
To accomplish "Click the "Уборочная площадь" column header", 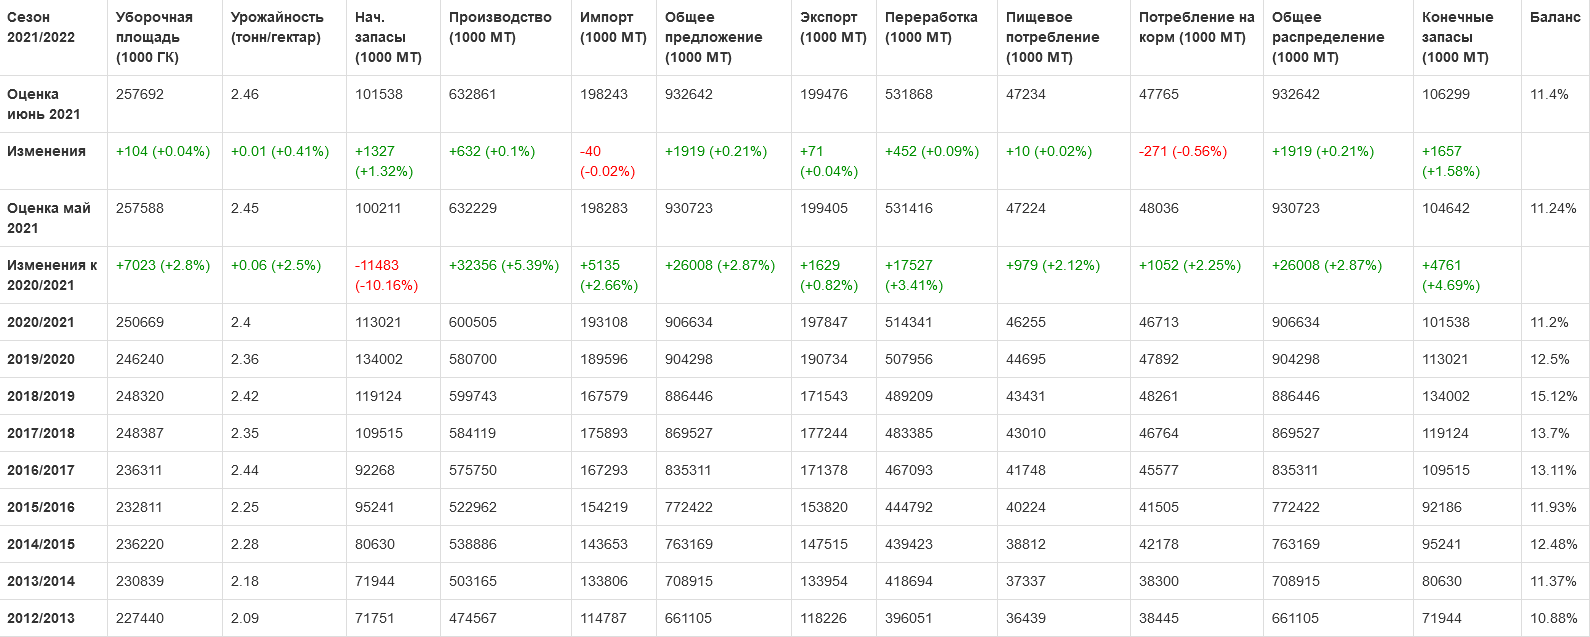I will tap(154, 37).
